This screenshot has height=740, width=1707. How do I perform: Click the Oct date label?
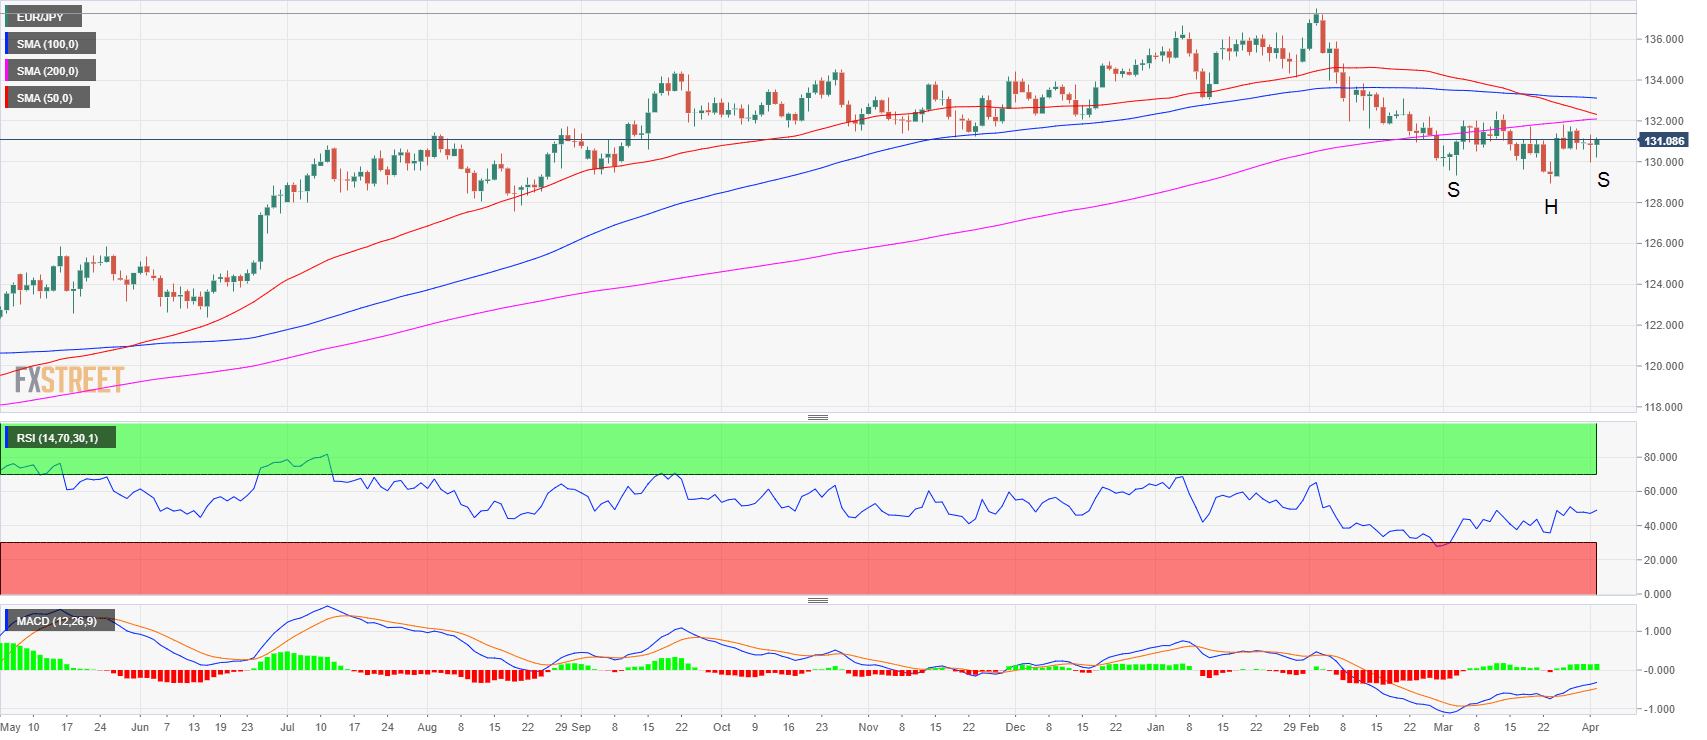click(x=722, y=727)
